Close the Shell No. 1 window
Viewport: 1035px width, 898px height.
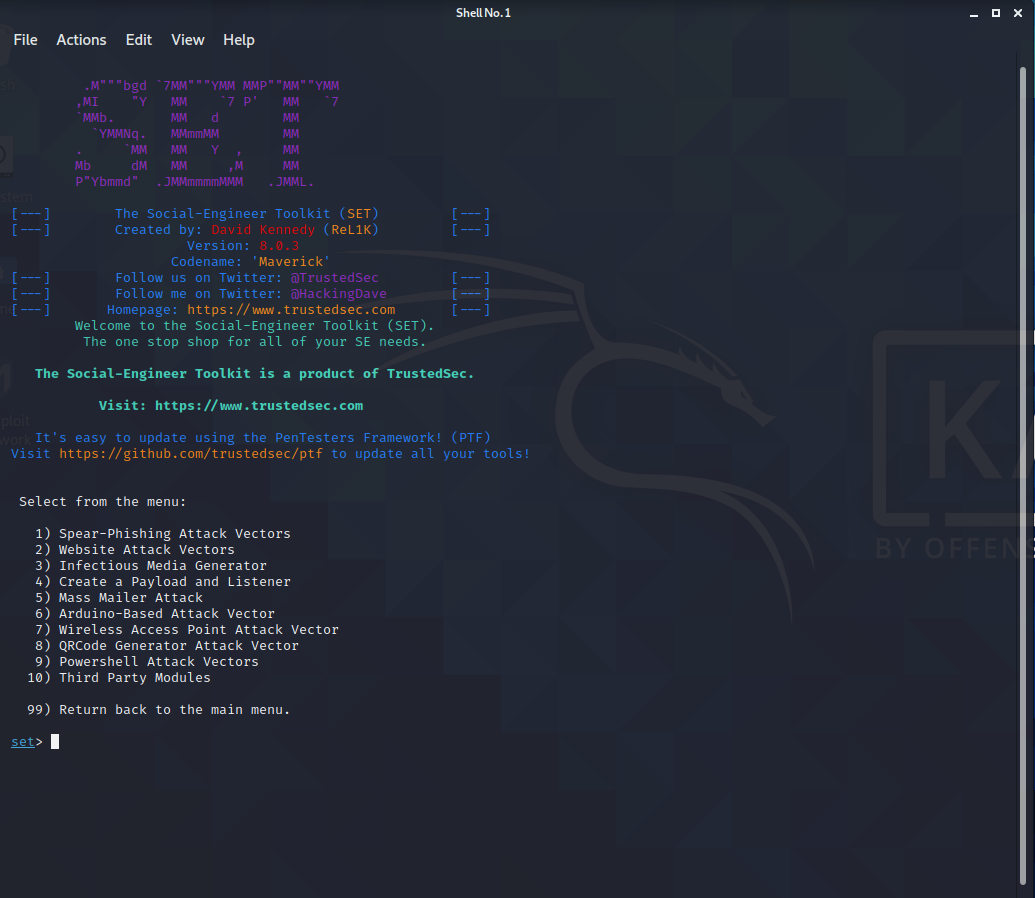click(x=1018, y=13)
